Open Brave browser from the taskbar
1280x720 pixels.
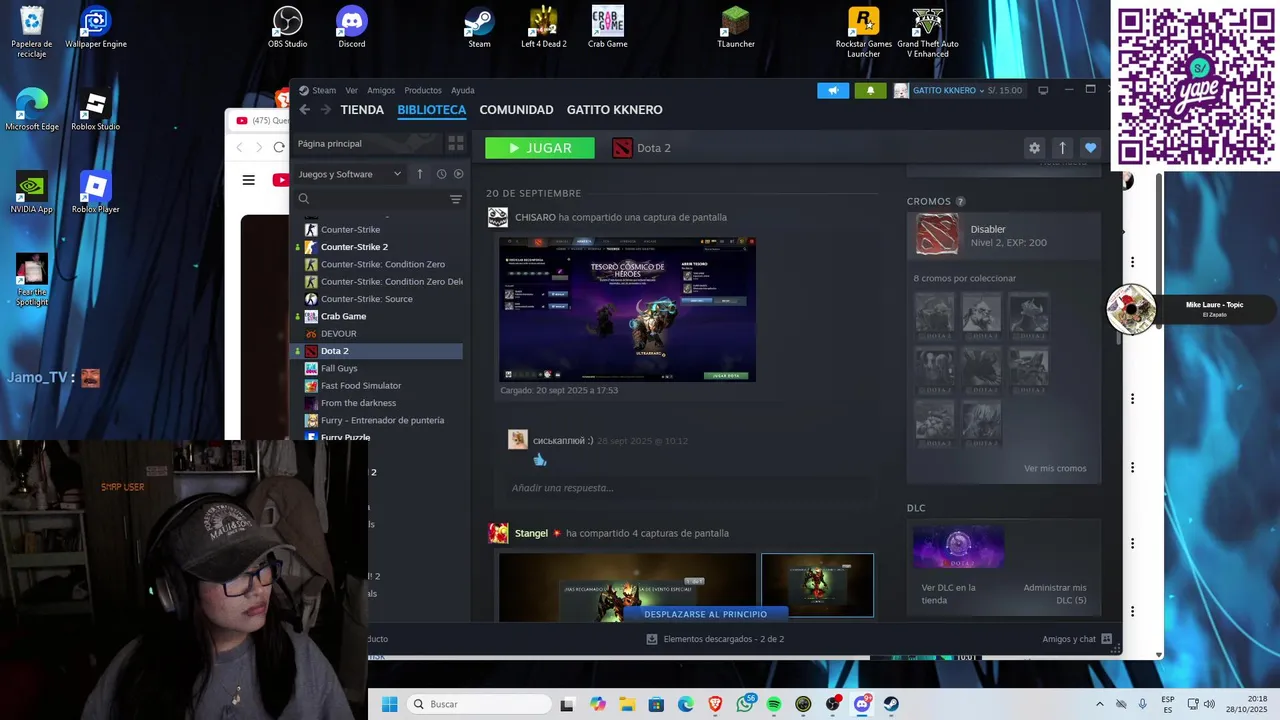(x=715, y=704)
